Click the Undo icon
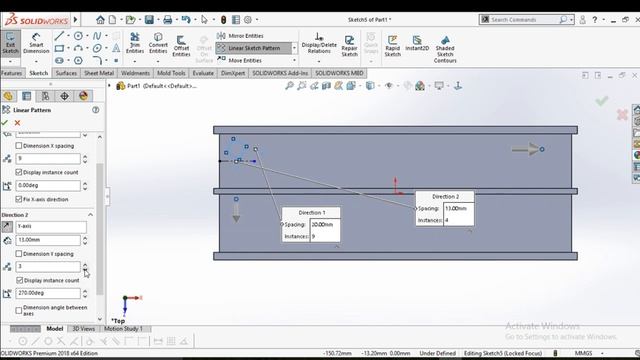The width and height of the screenshot is (640, 360). click(x=186, y=20)
